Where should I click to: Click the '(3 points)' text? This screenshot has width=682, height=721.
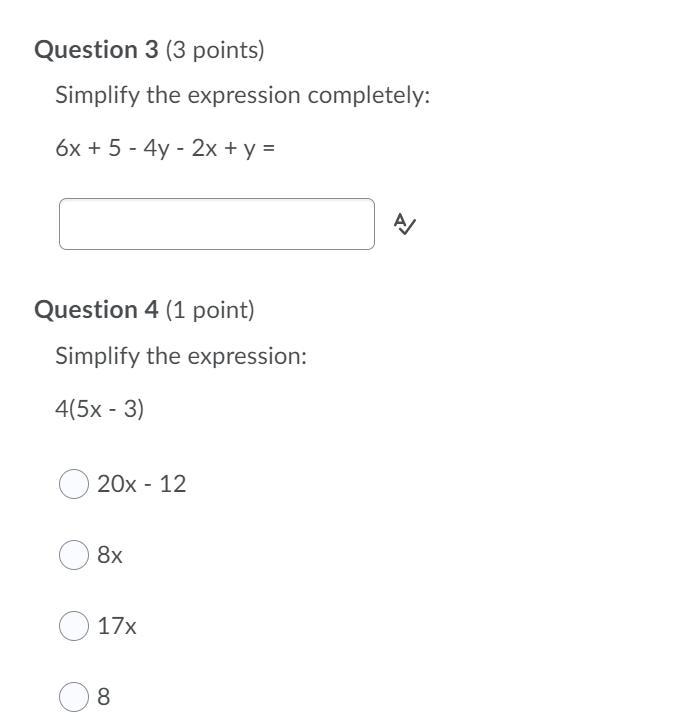pyautogui.click(x=215, y=50)
